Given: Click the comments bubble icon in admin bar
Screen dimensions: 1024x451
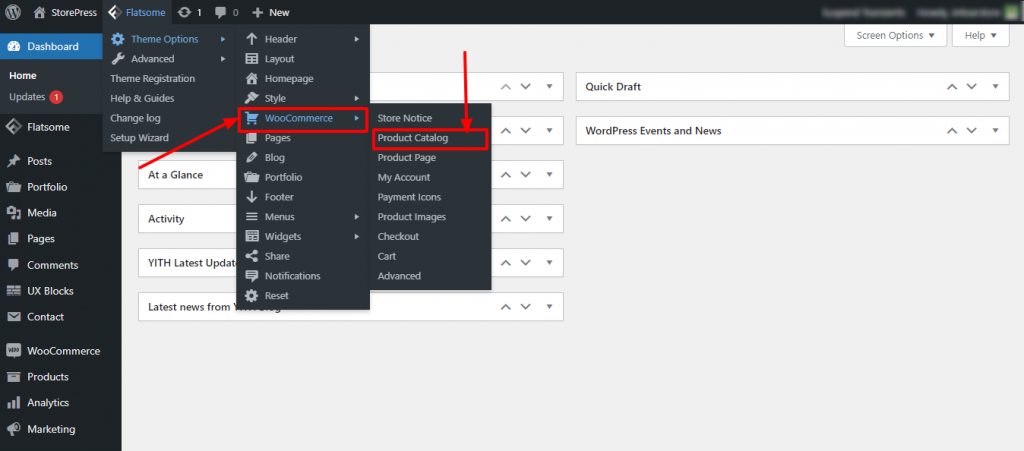Looking at the screenshot, I should (x=221, y=12).
